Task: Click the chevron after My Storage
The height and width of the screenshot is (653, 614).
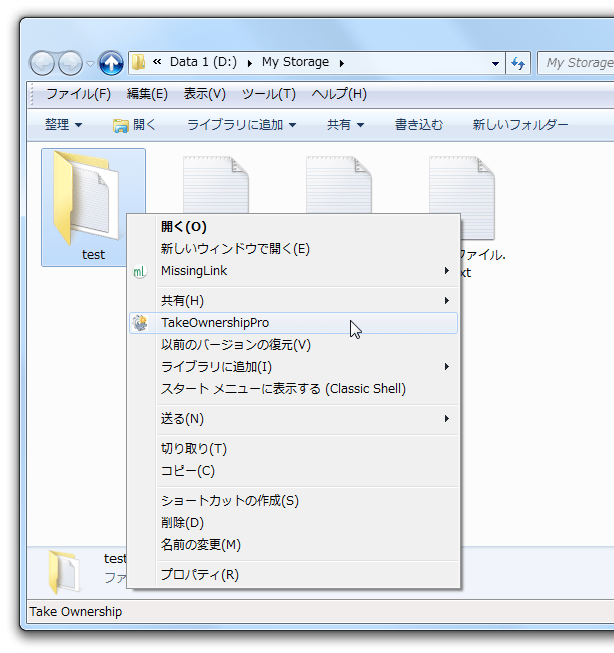Action: coord(342,63)
